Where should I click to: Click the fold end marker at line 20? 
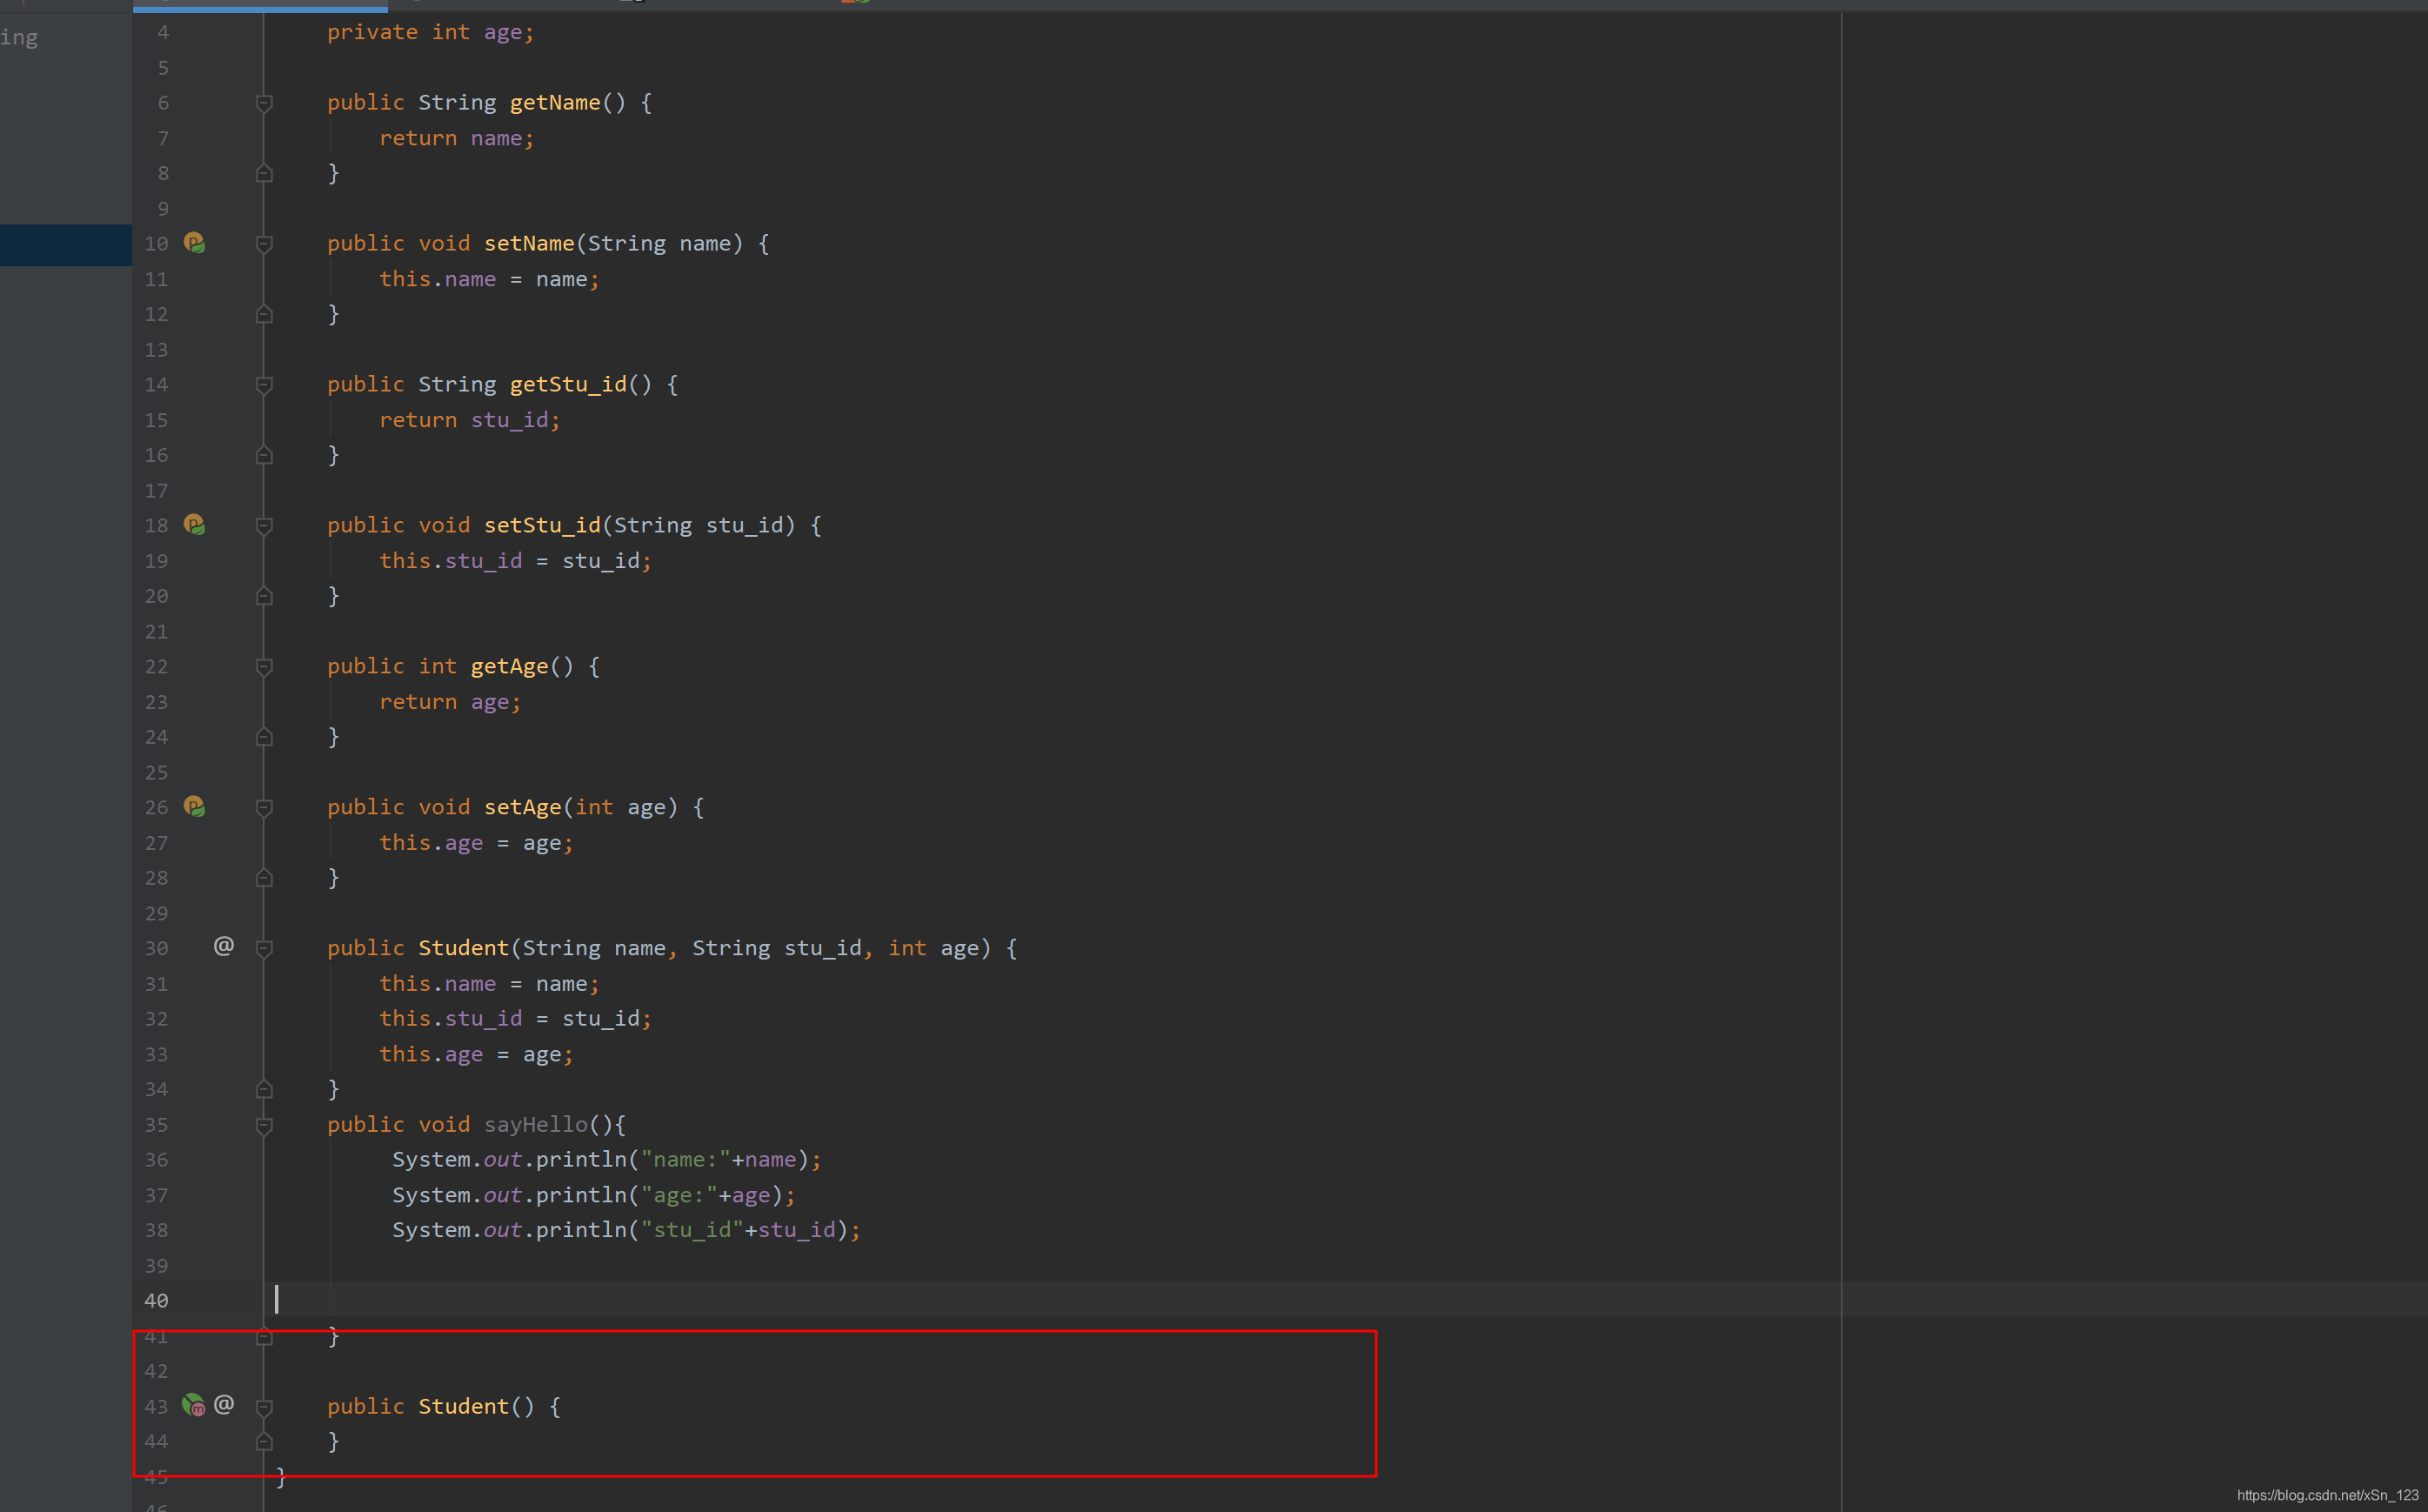coord(264,596)
